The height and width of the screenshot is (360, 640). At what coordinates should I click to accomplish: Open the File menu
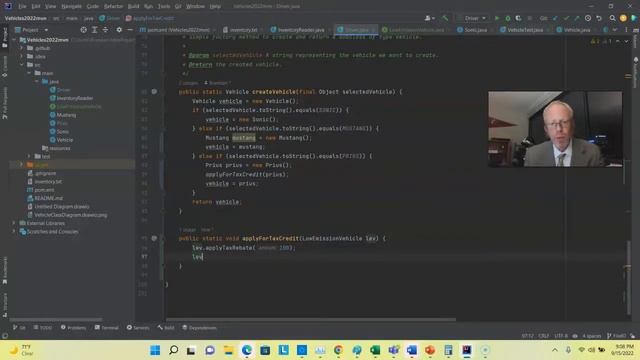click(22, 6)
